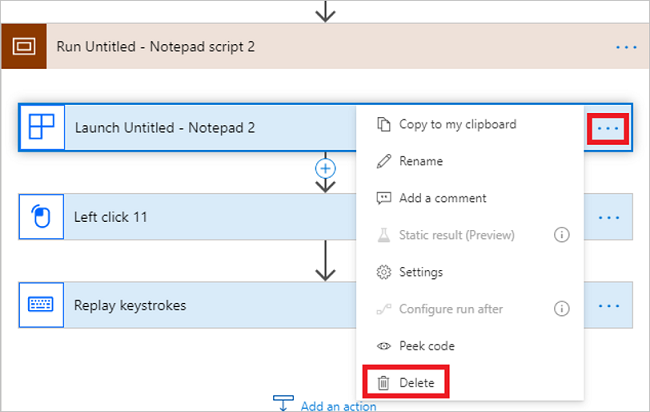Viewport: 650px width, 412px height.
Task: Select Peek code menu entry
Action: coord(427,346)
